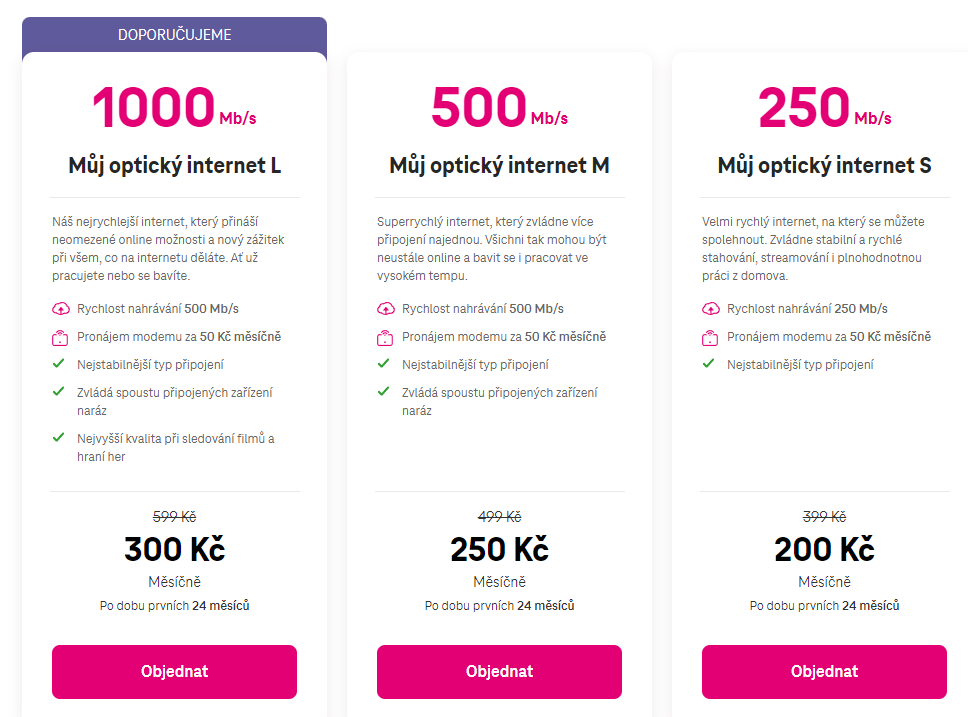
Task: Click the 300 Kč price in plan L
Action: click(x=175, y=549)
